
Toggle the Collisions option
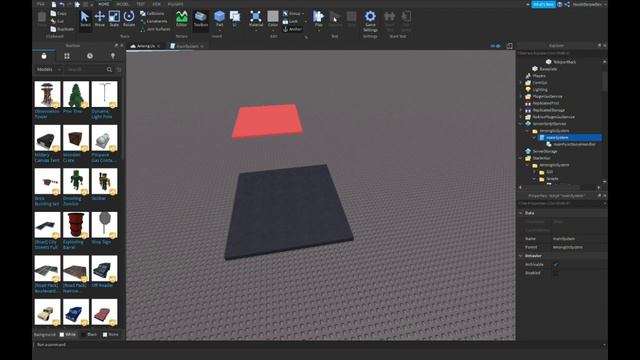point(152,13)
